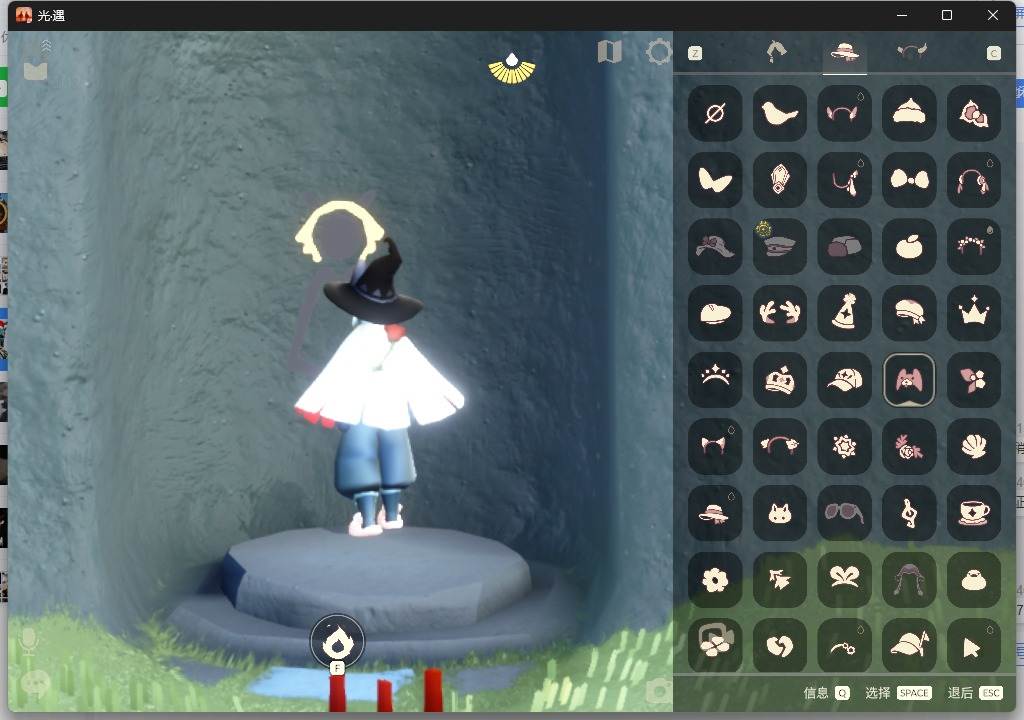Select the cat ears headband icon
The height and width of the screenshot is (720, 1024).
pyautogui.click(x=715, y=446)
